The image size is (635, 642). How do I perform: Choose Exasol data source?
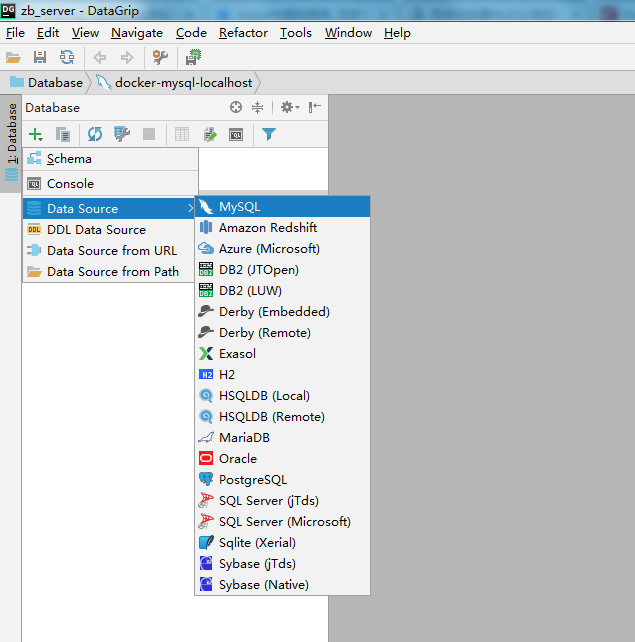coord(282,353)
